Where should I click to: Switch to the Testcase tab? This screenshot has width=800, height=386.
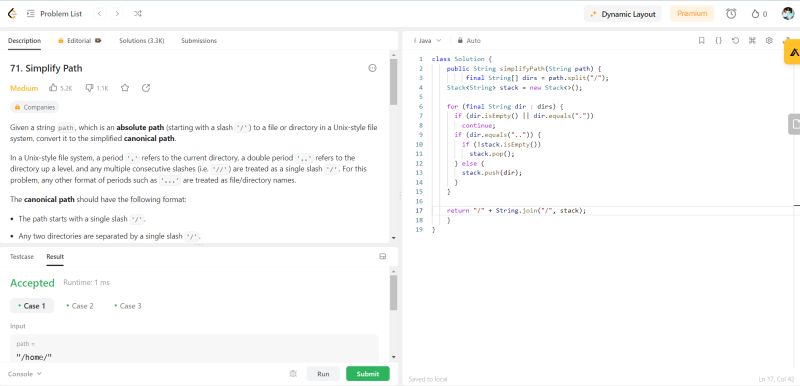click(22, 256)
